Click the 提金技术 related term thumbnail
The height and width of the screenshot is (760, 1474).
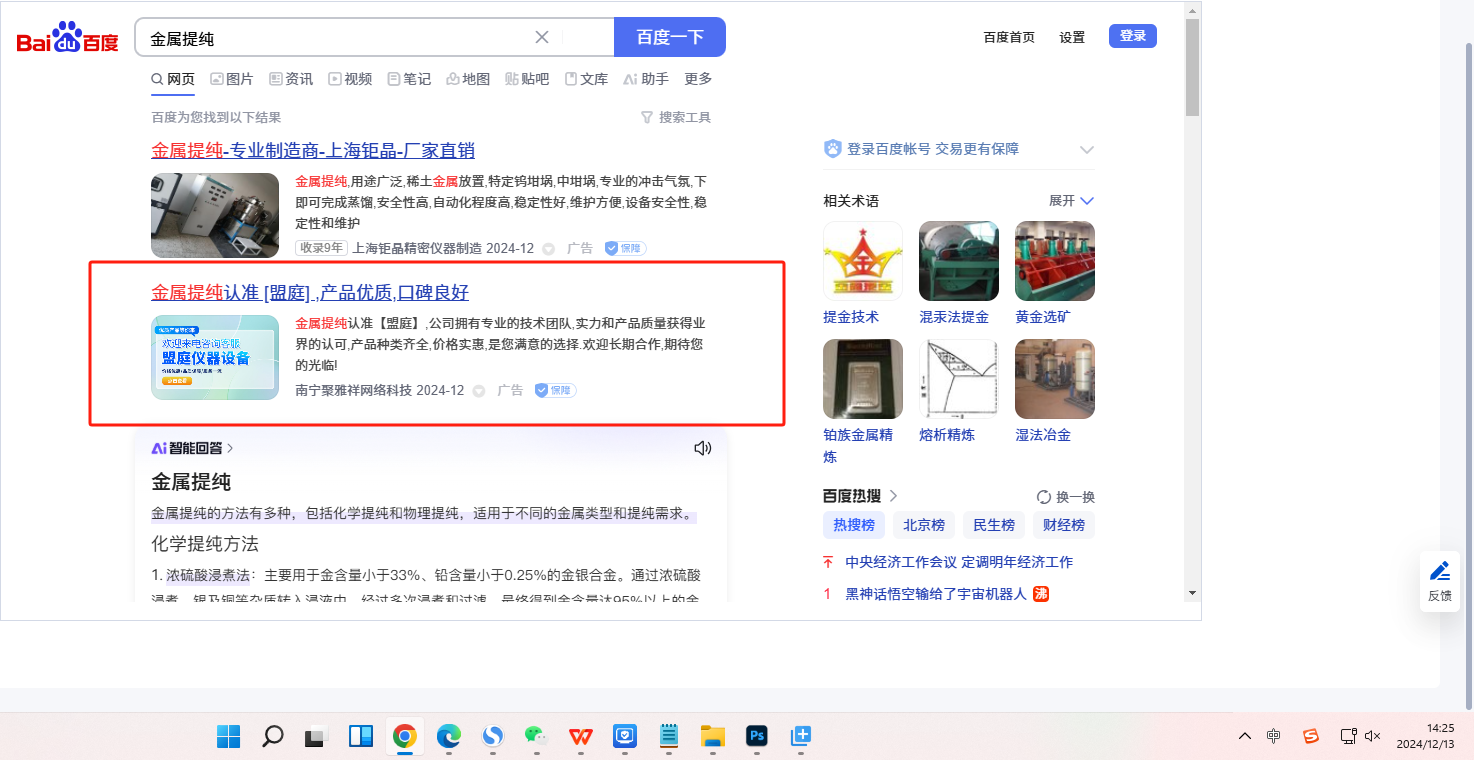[863, 261]
